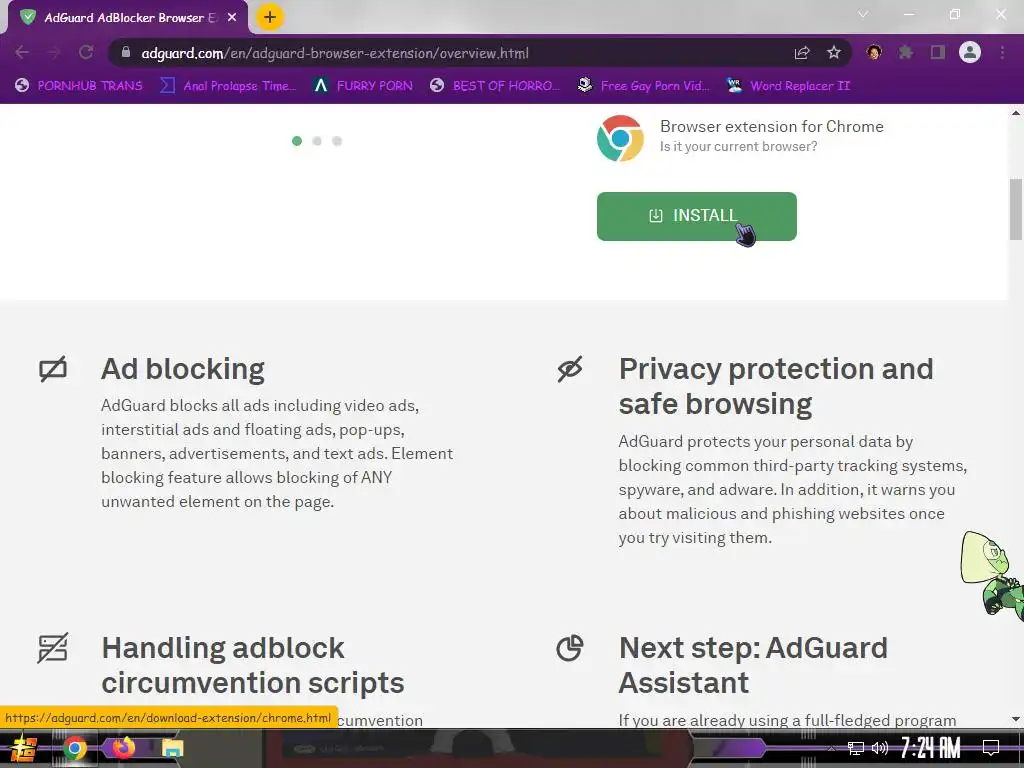The width and height of the screenshot is (1024, 768).
Task: Click Handling adblock circumvention scripts heading
Action: click(253, 665)
